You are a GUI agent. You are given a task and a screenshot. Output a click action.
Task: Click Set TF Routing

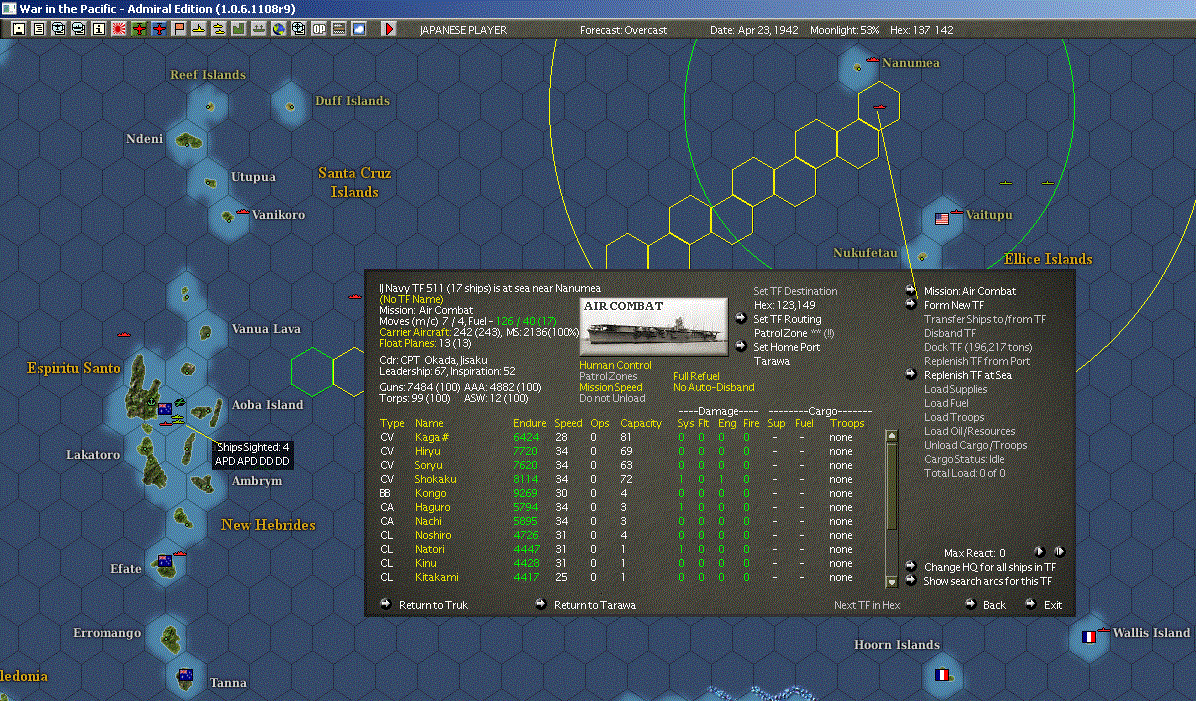[x=787, y=319]
